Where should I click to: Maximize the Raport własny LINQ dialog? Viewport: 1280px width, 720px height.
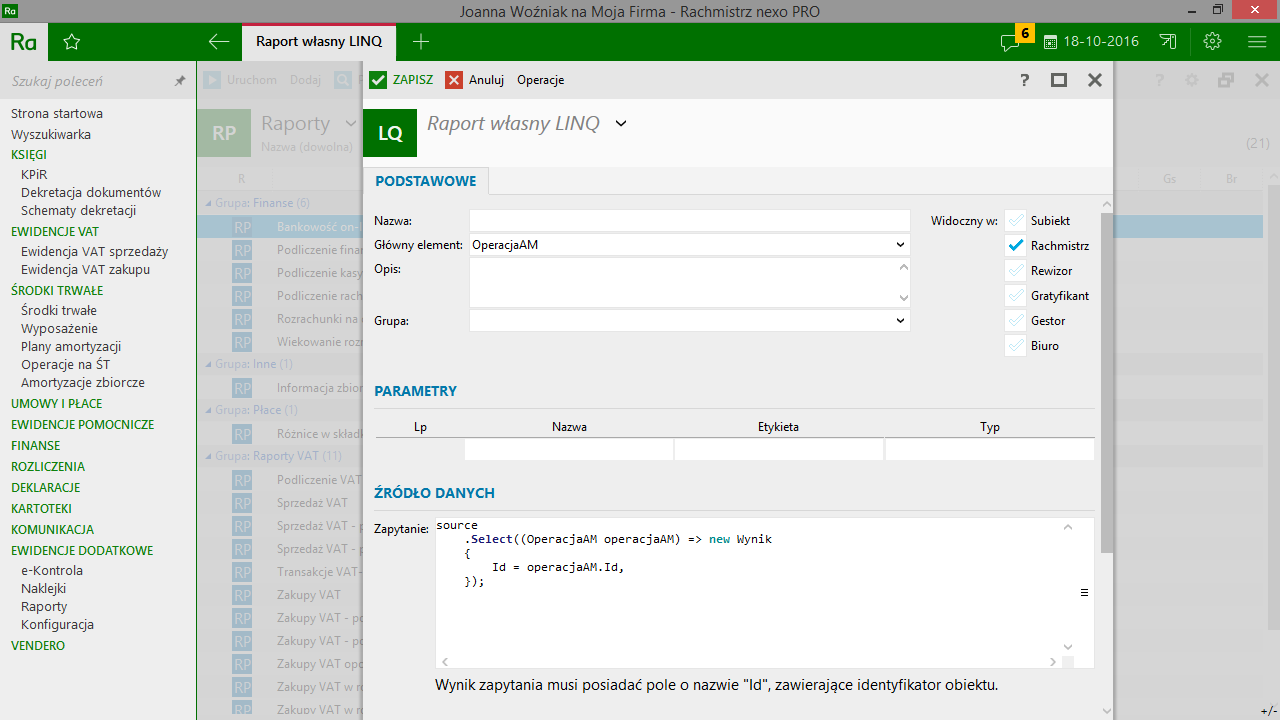click(x=1059, y=80)
